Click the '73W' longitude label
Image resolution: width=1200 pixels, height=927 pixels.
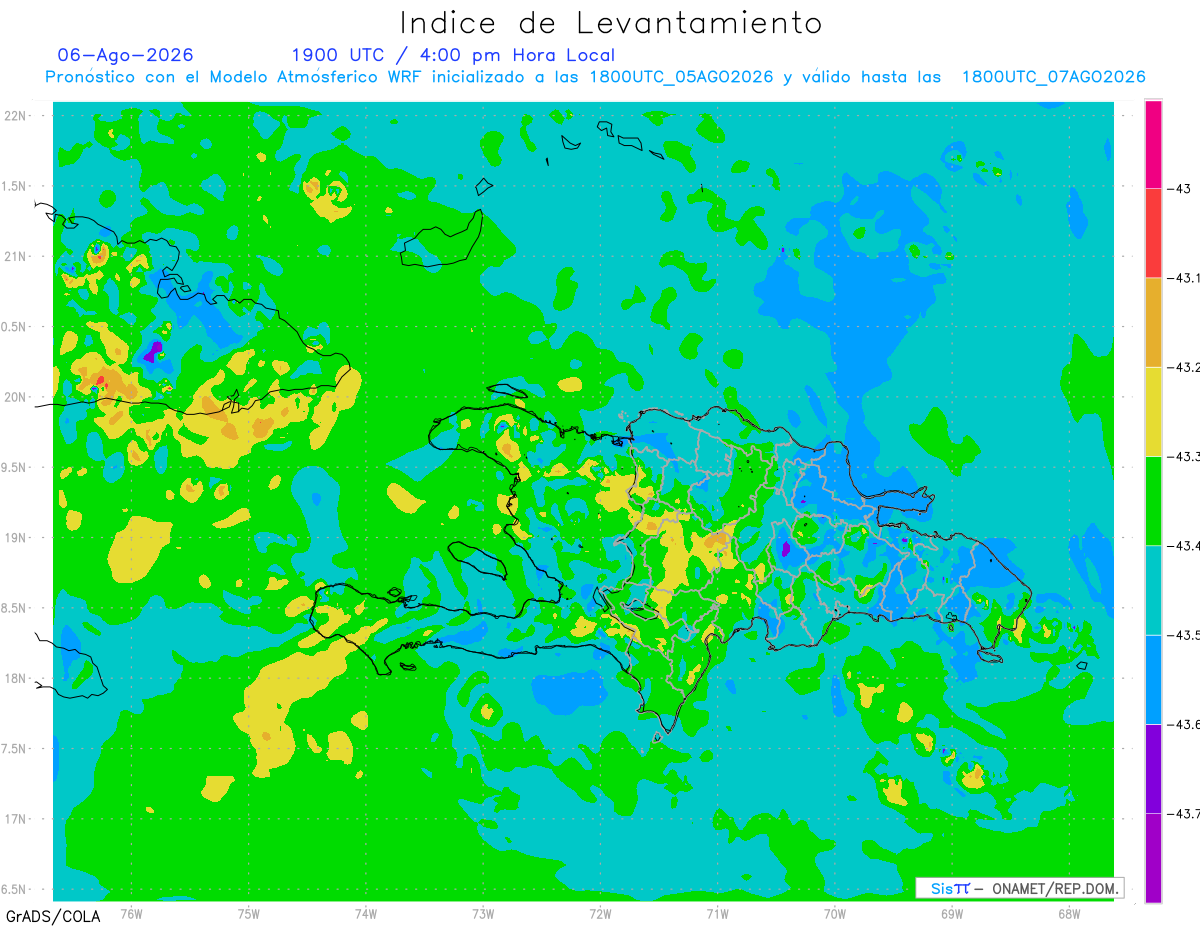[483, 913]
